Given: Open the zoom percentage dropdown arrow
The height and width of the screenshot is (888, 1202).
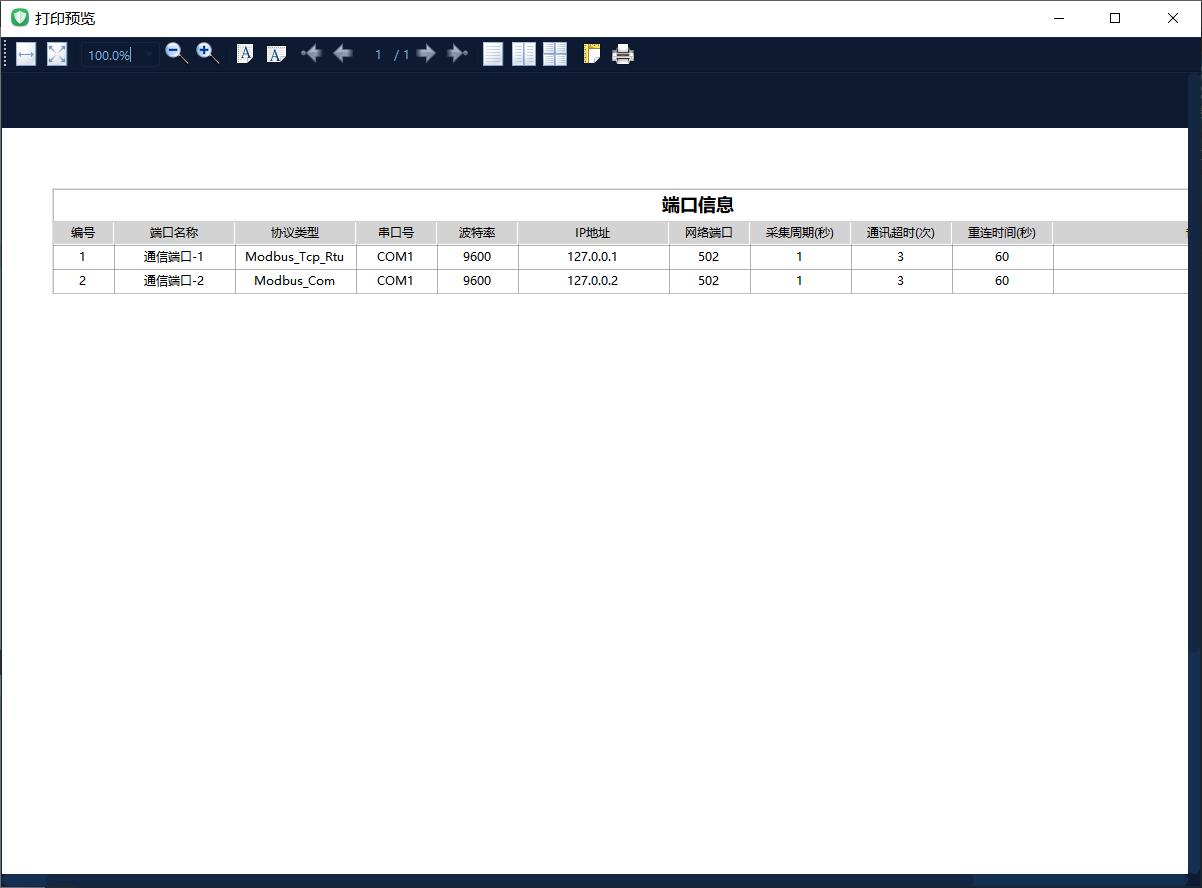Looking at the screenshot, I should (x=149, y=55).
